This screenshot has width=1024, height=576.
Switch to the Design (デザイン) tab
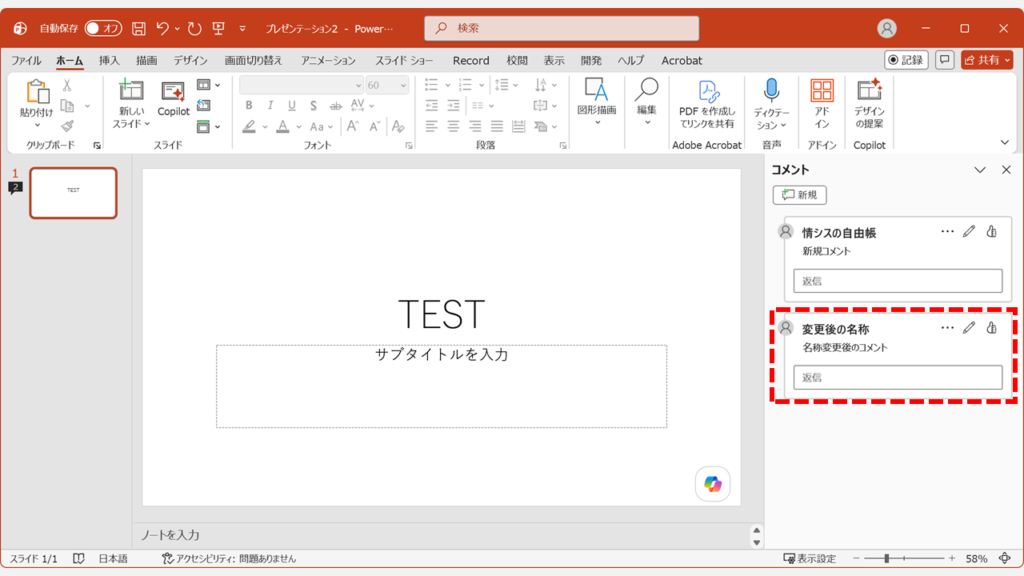[190, 60]
